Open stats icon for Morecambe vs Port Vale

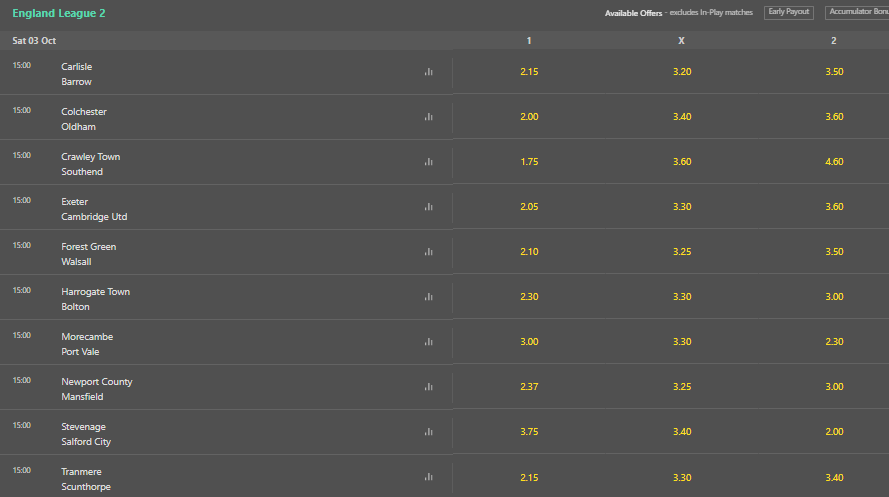click(x=429, y=342)
